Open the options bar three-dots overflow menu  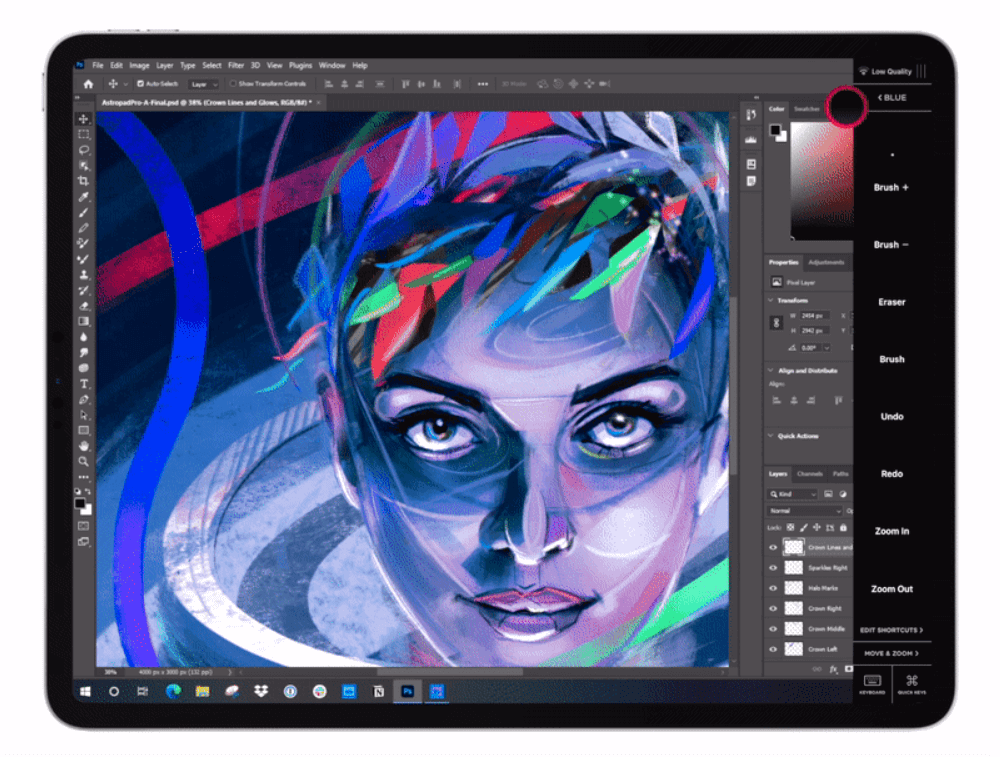[x=483, y=84]
